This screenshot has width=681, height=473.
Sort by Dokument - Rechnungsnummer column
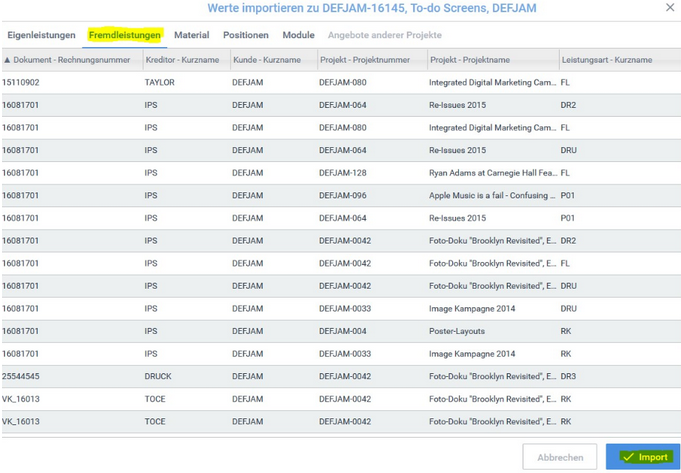click(x=72, y=60)
